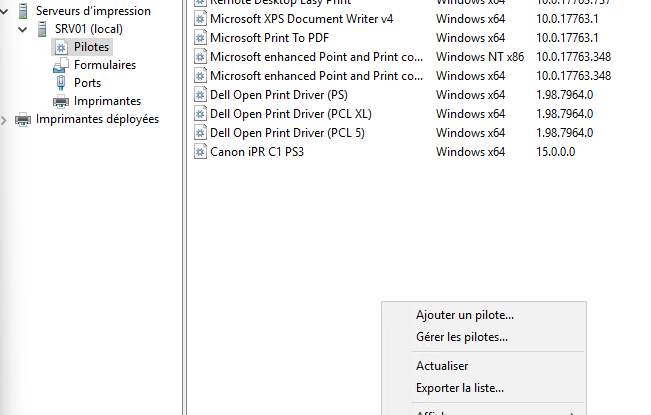Select Dell Open Print Driver (PCL 5)
The image size is (651, 415).
(x=287, y=133)
